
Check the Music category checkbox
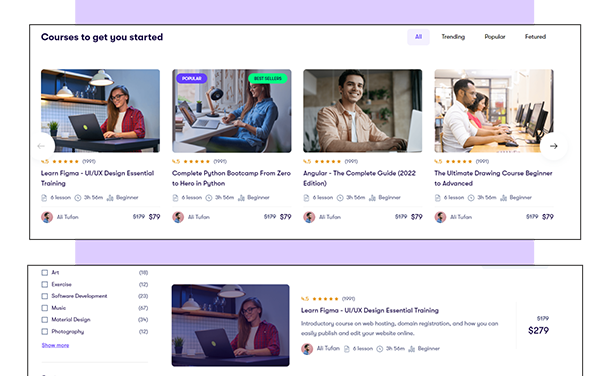click(45, 308)
